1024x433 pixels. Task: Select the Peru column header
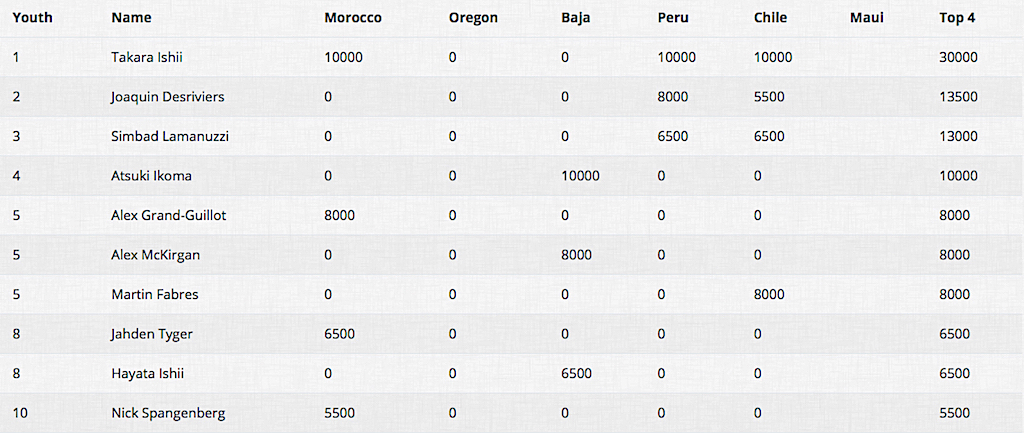[x=671, y=18]
